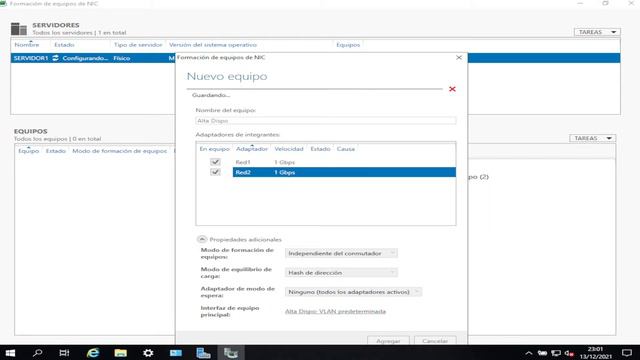This screenshot has width=640, height=360.
Task: Open Settings gear in taskbar
Action: point(148,353)
